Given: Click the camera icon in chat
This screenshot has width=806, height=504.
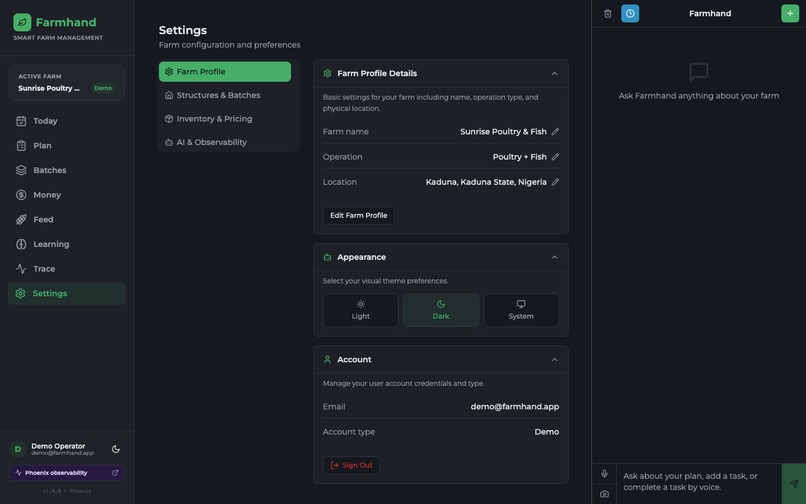Looking at the screenshot, I should [x=604, y=494].
